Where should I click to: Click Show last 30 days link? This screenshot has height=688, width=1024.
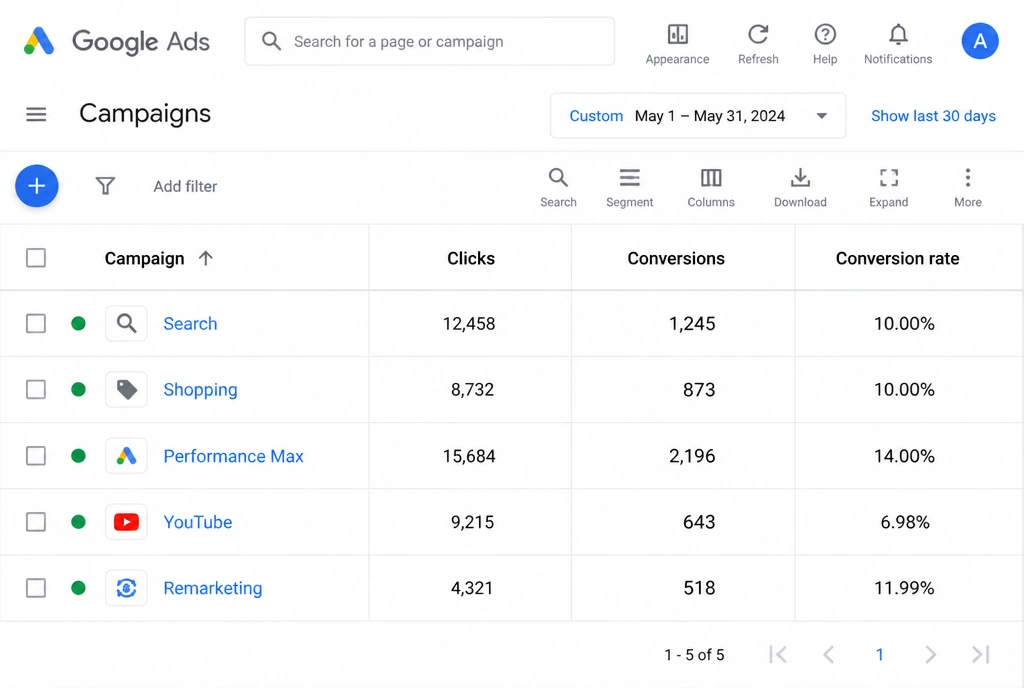click(933, 116)
